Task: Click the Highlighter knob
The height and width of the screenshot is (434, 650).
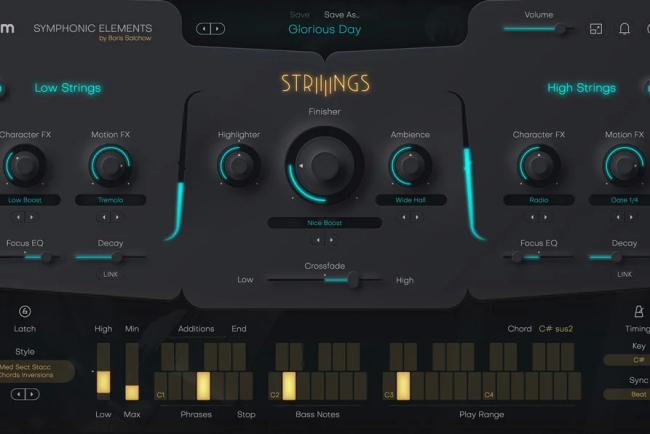Action: 239,165
